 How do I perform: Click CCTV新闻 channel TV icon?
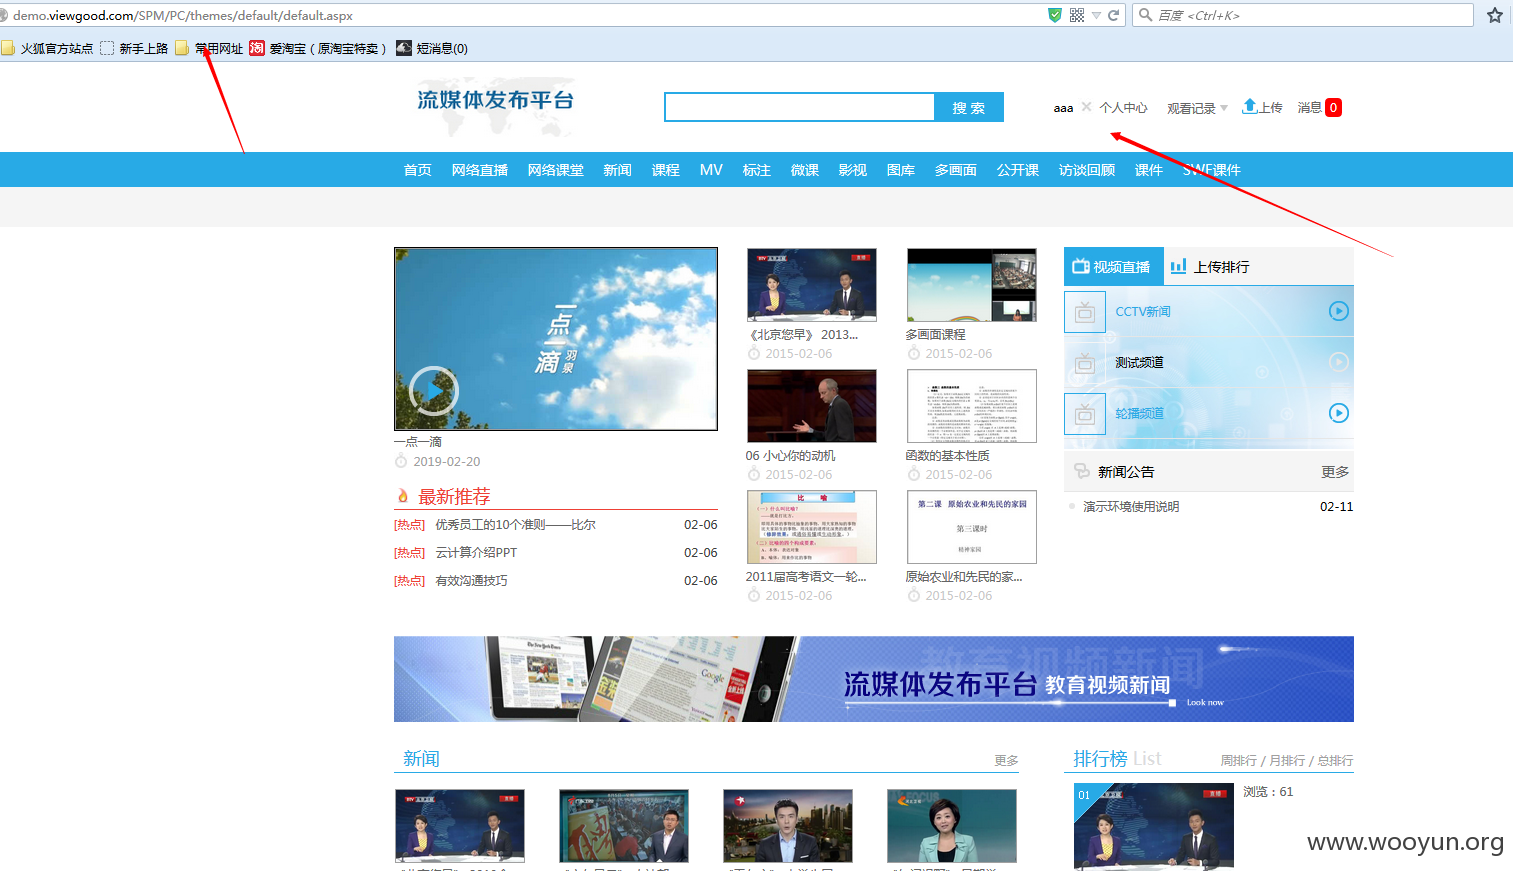click(1085, 312)
